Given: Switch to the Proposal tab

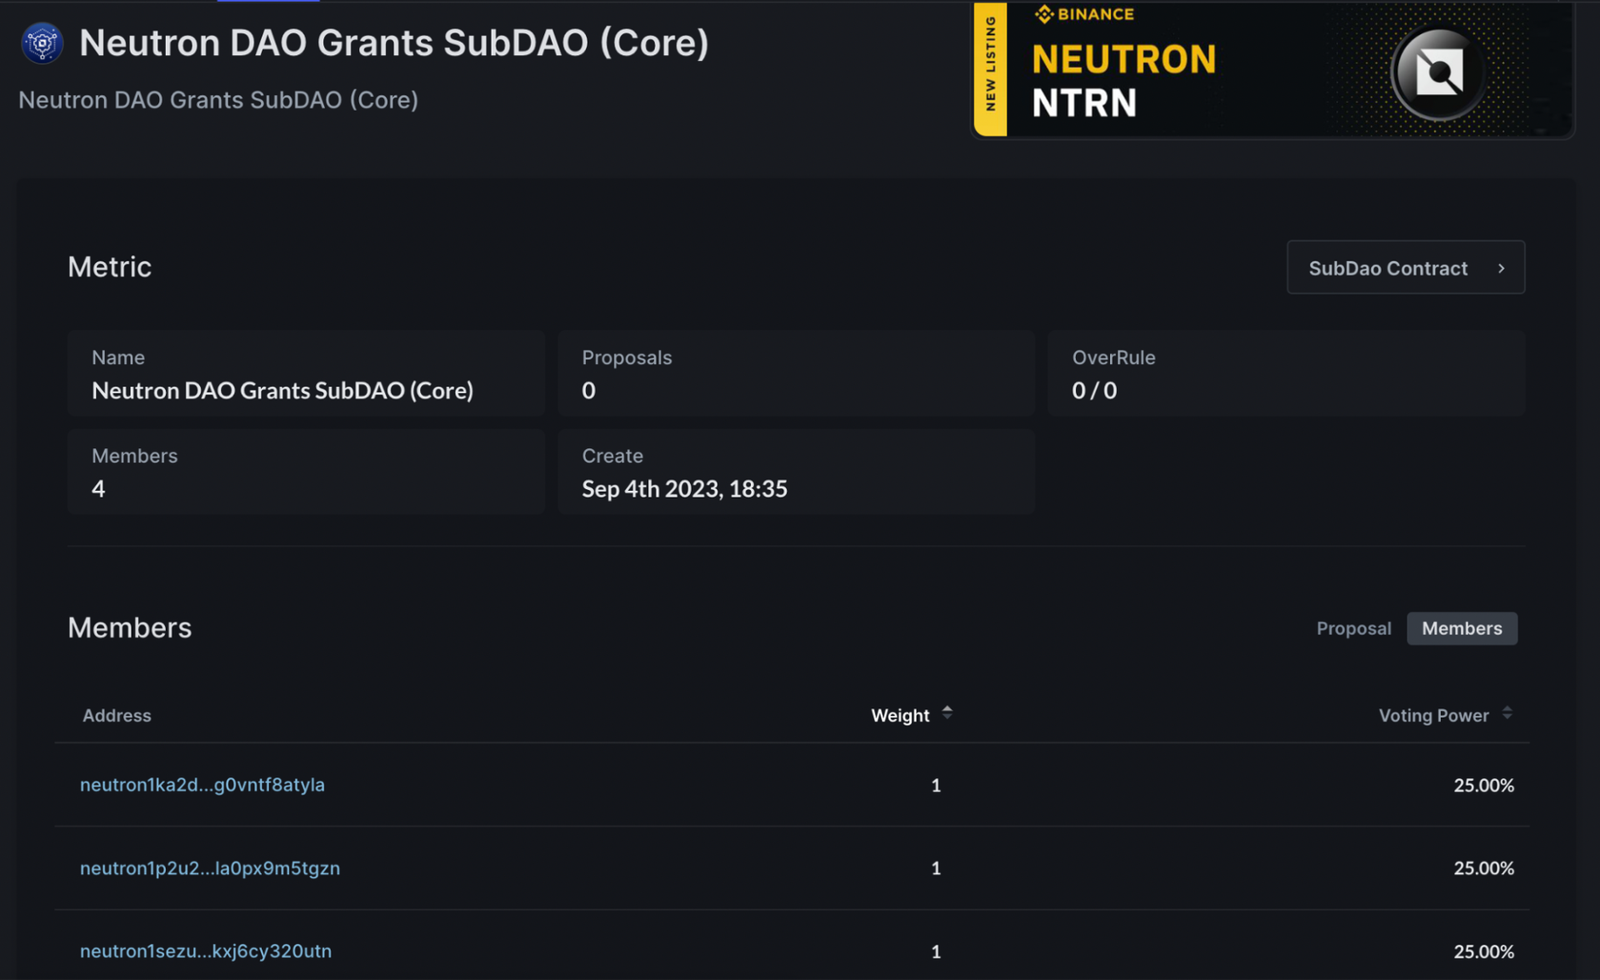Looking at the screenshot, I should click(x=1353, y=628).
